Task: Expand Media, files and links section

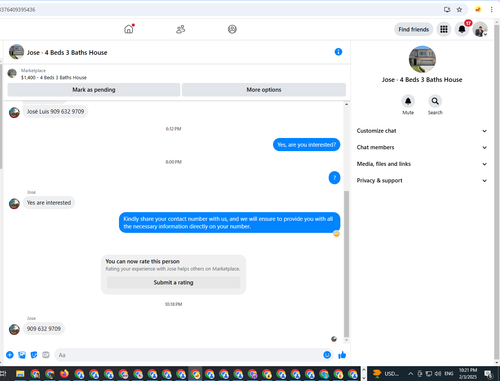Action: (x=422, y=164)
